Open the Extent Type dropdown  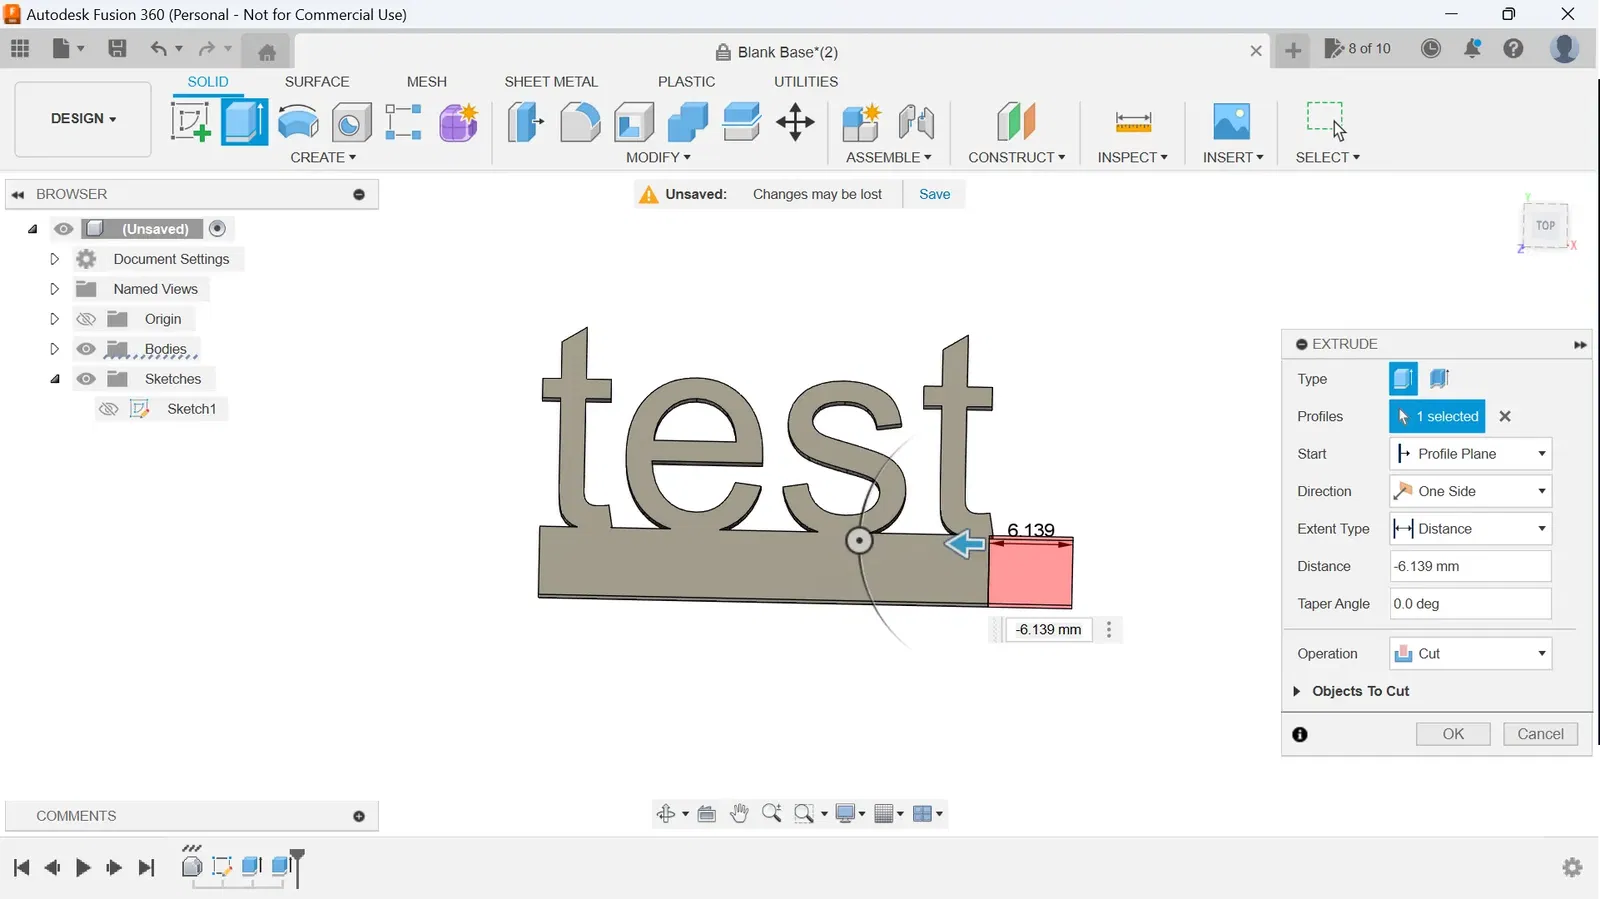tap(1470, 529)
